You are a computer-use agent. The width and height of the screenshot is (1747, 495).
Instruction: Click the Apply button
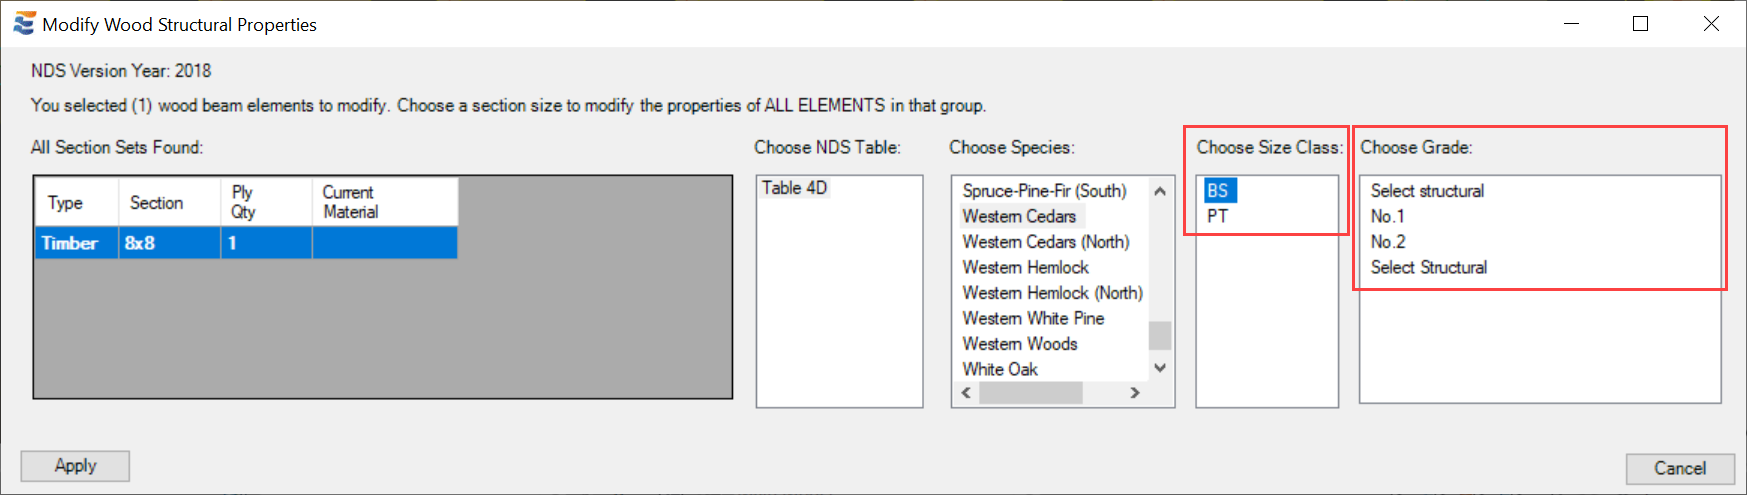click(75, 466)
